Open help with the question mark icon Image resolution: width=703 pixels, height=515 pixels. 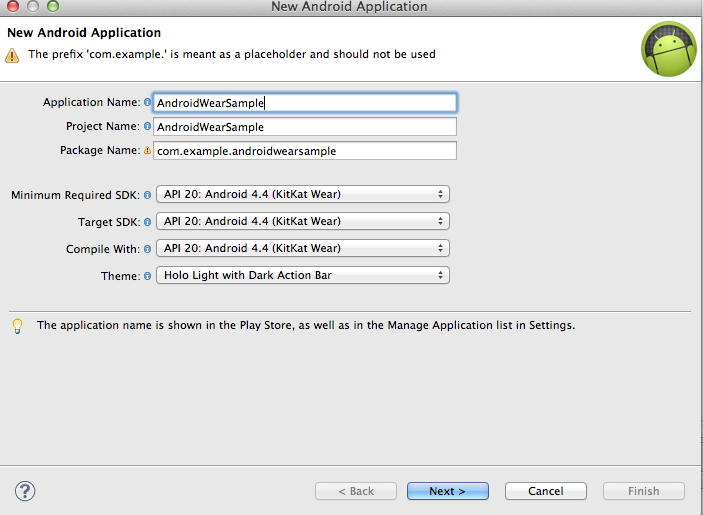25,491
